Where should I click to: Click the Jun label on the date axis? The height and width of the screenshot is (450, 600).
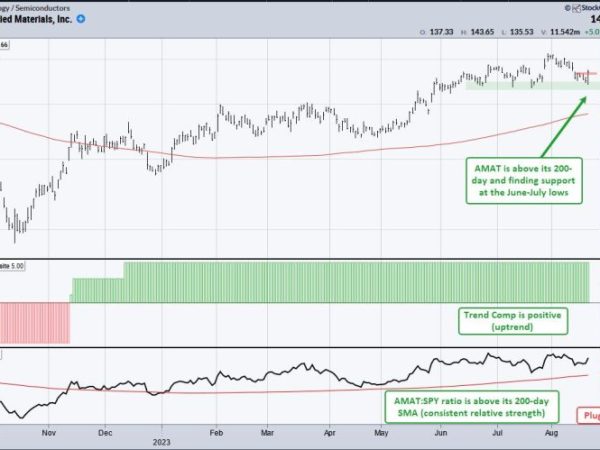[441, 433]
